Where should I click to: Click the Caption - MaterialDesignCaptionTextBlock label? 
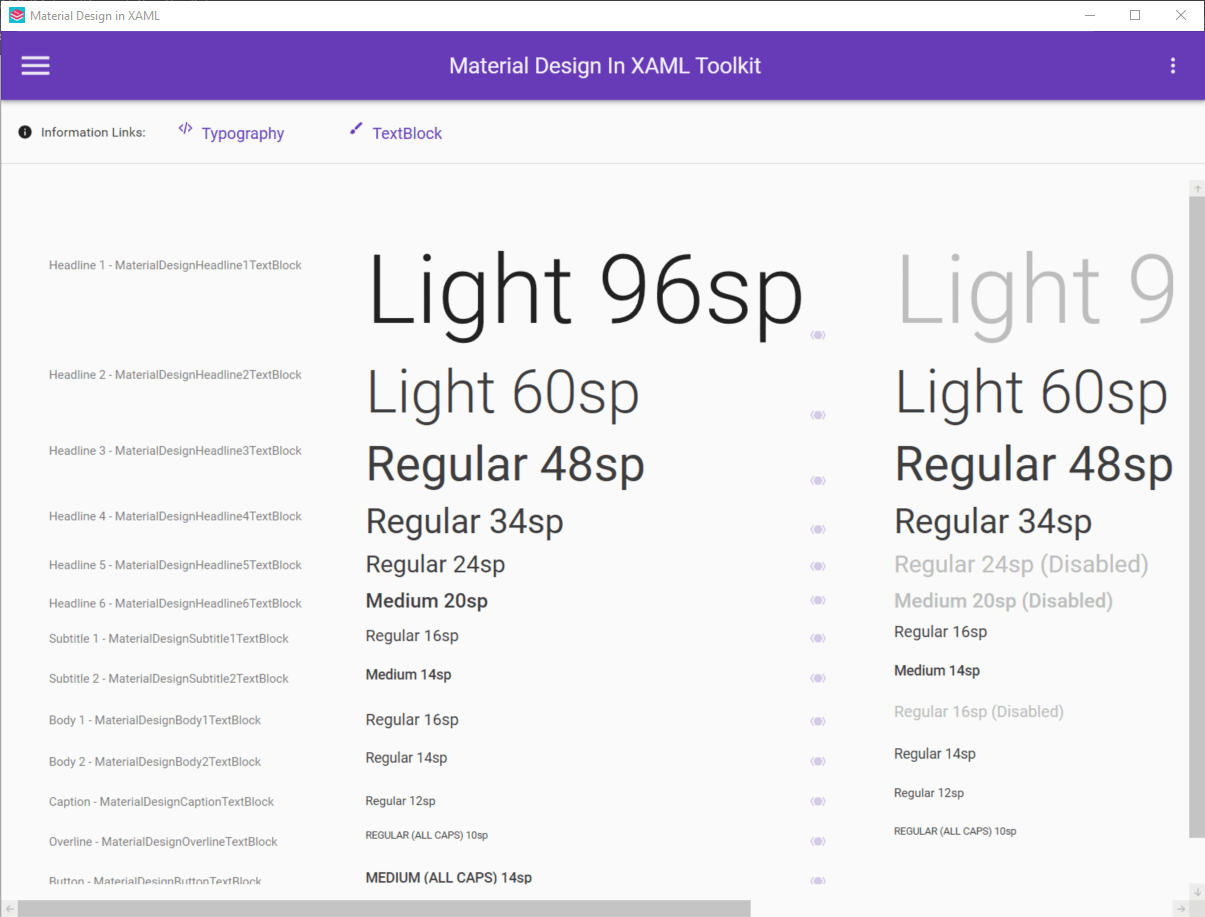pyautogui.click(x=161, y=801)
